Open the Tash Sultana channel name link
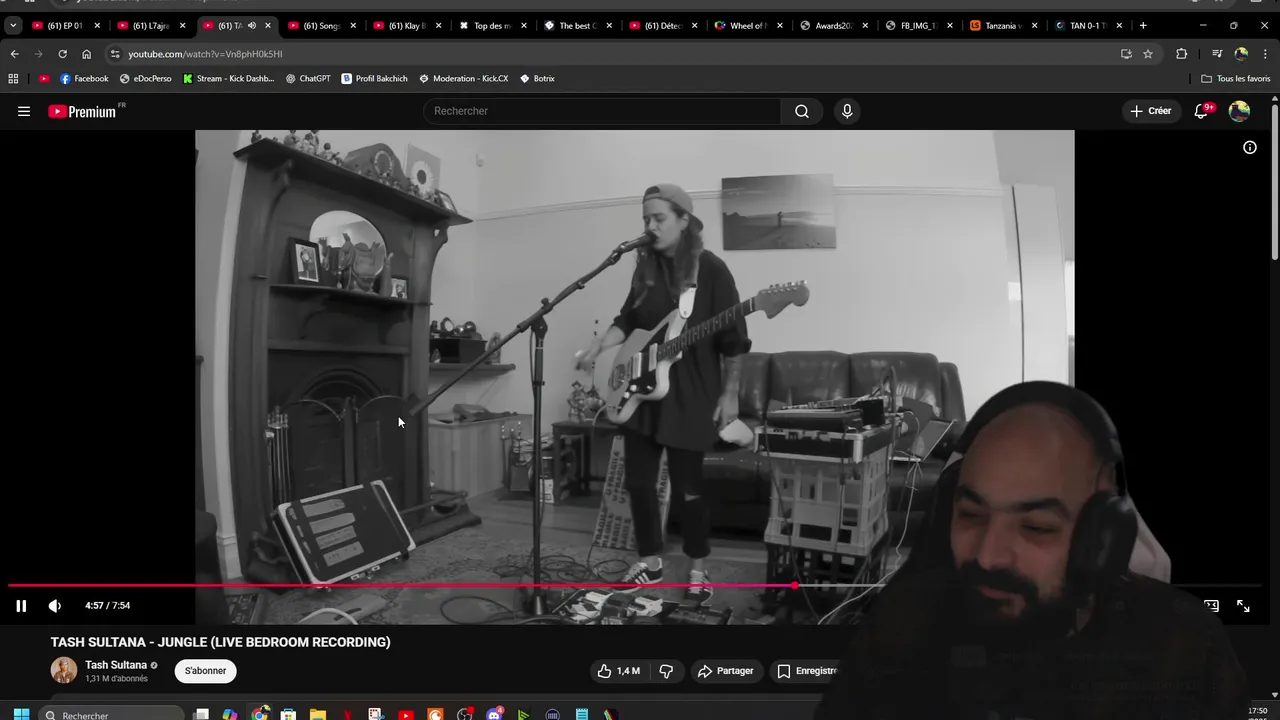Viewport: 1280px width, 720px height. (116, 665)
